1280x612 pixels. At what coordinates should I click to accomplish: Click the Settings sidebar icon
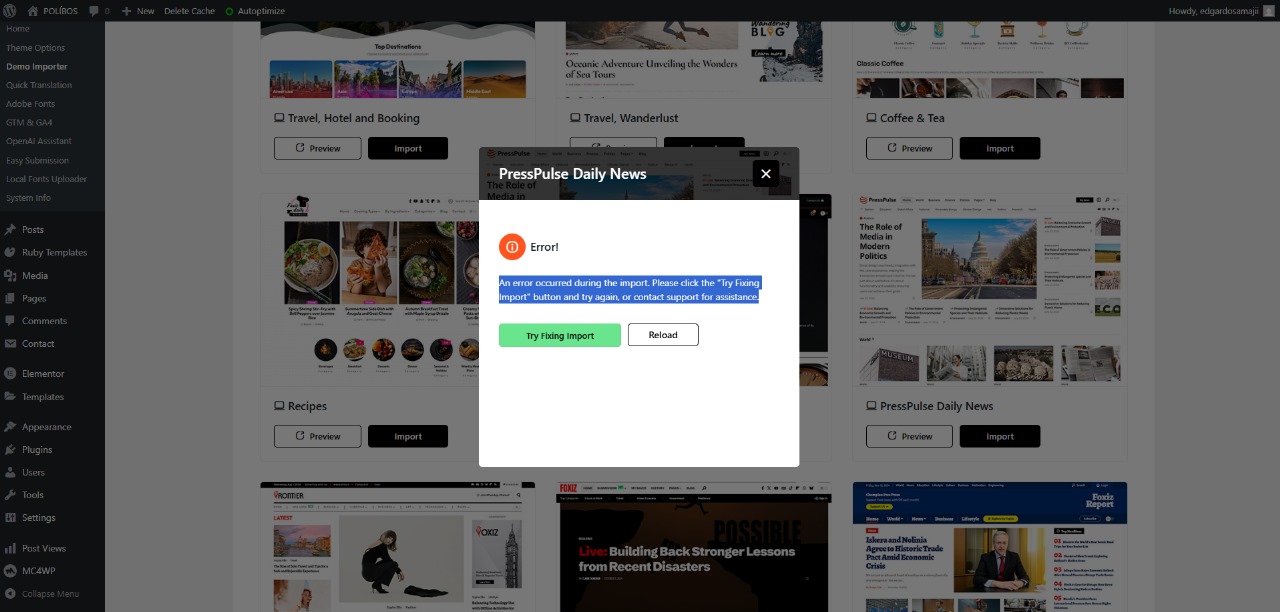pos(10,518)
